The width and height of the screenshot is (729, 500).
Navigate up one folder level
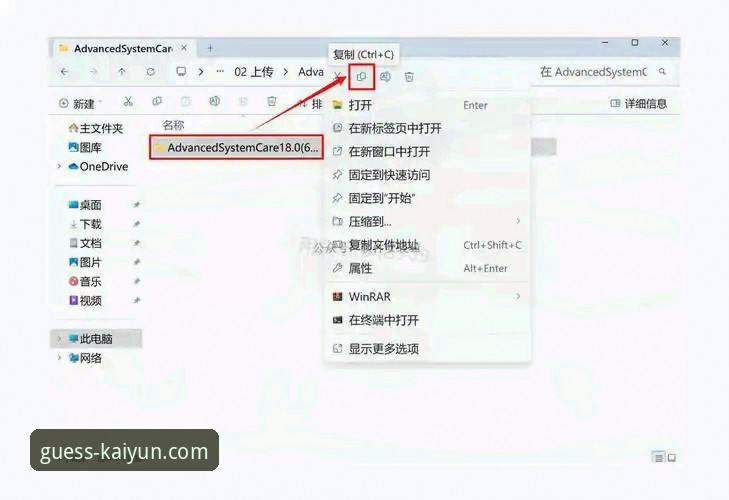(x=122, y=72)
